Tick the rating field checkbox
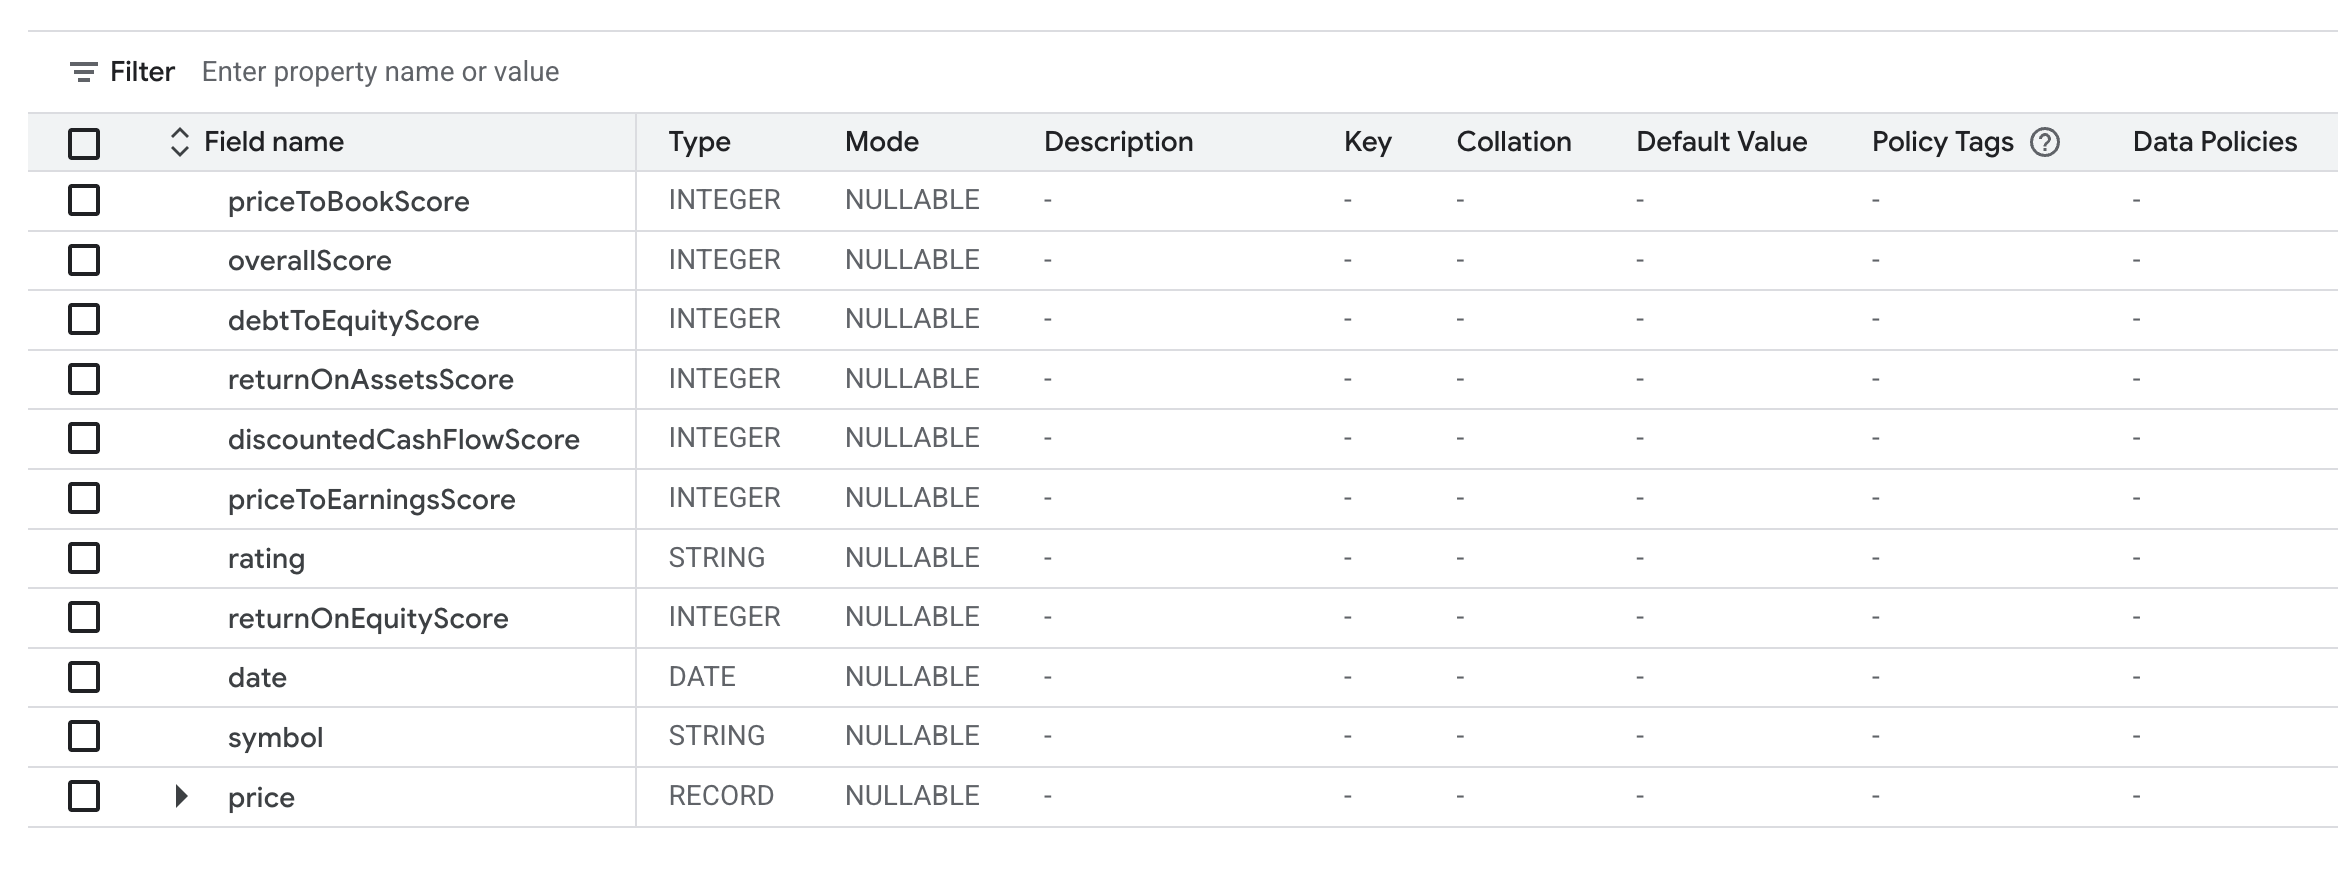This screenshot has height=880, width=2338. (x=84, y=558)
